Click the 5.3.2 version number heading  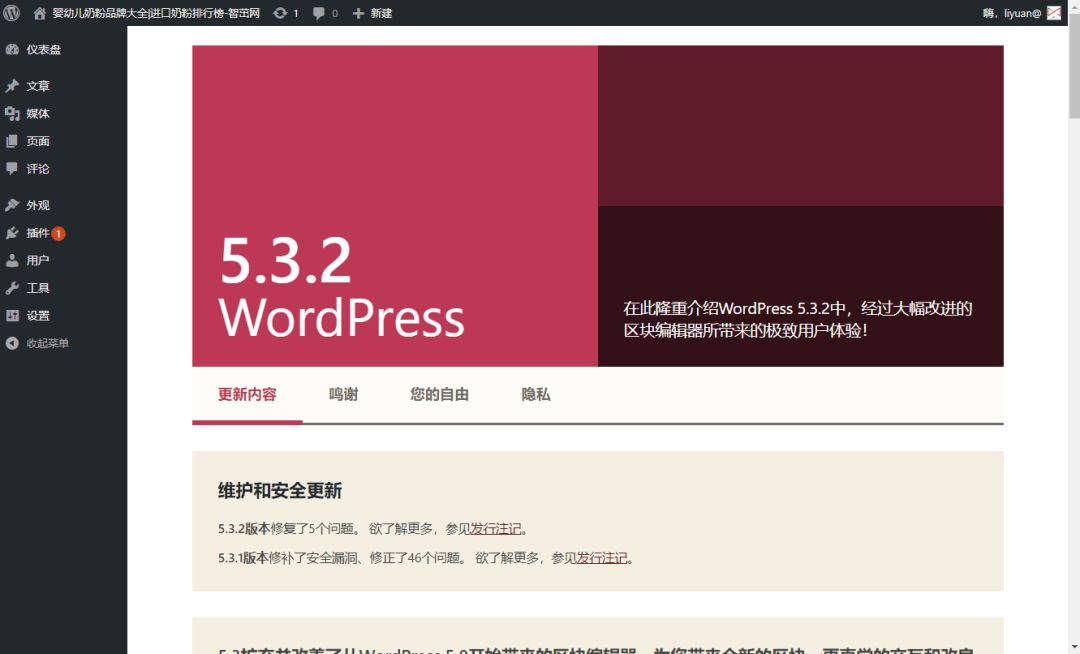285,261
